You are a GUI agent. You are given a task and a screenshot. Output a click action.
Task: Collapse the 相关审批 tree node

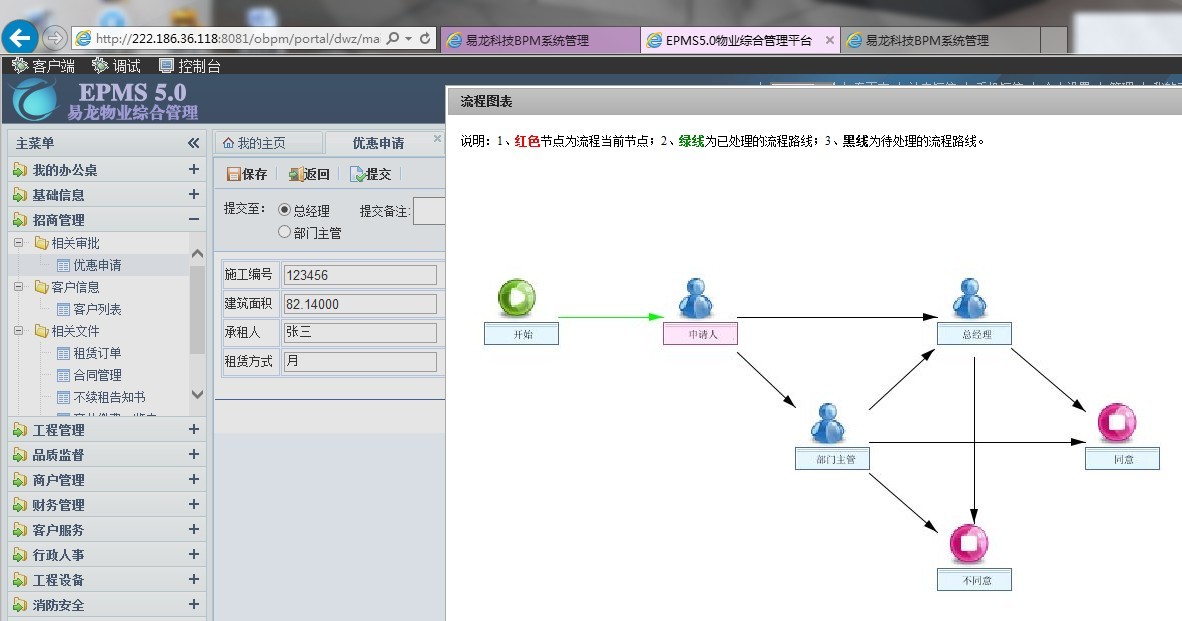click(19, 243)
